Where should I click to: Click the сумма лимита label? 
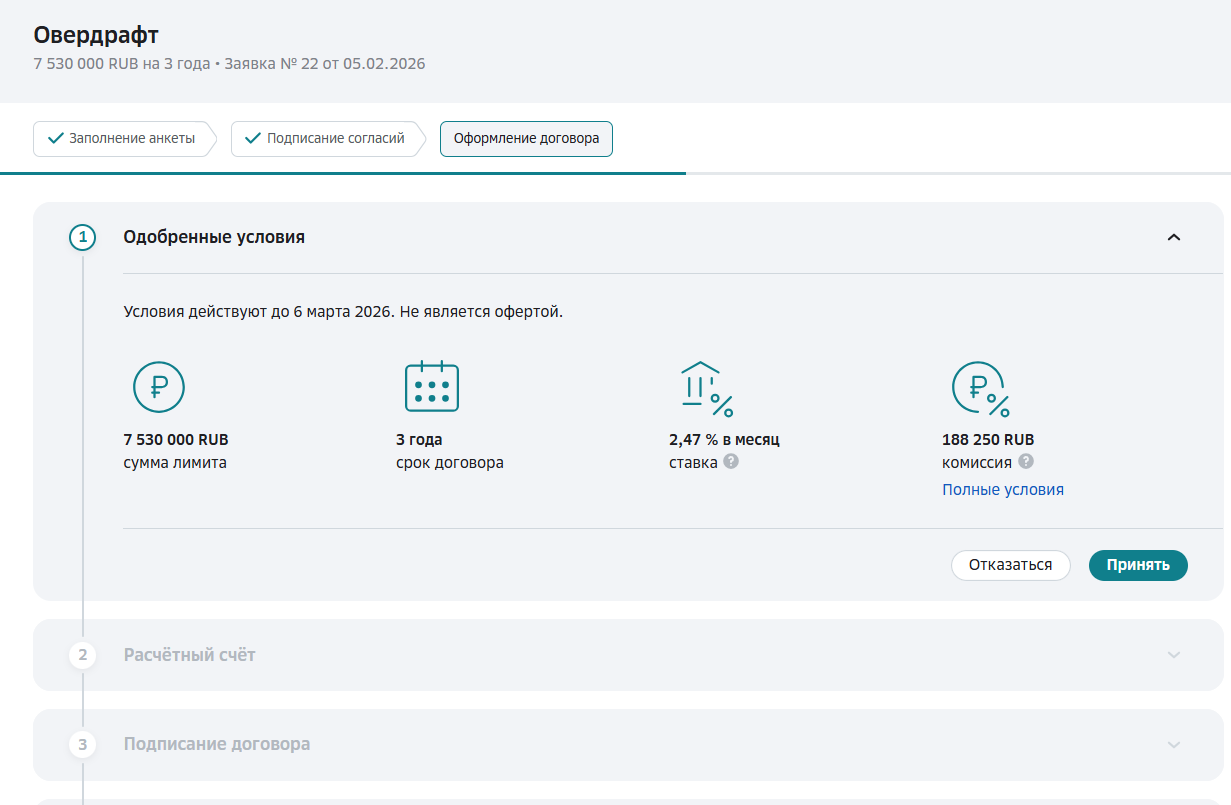tap(175, 463)
